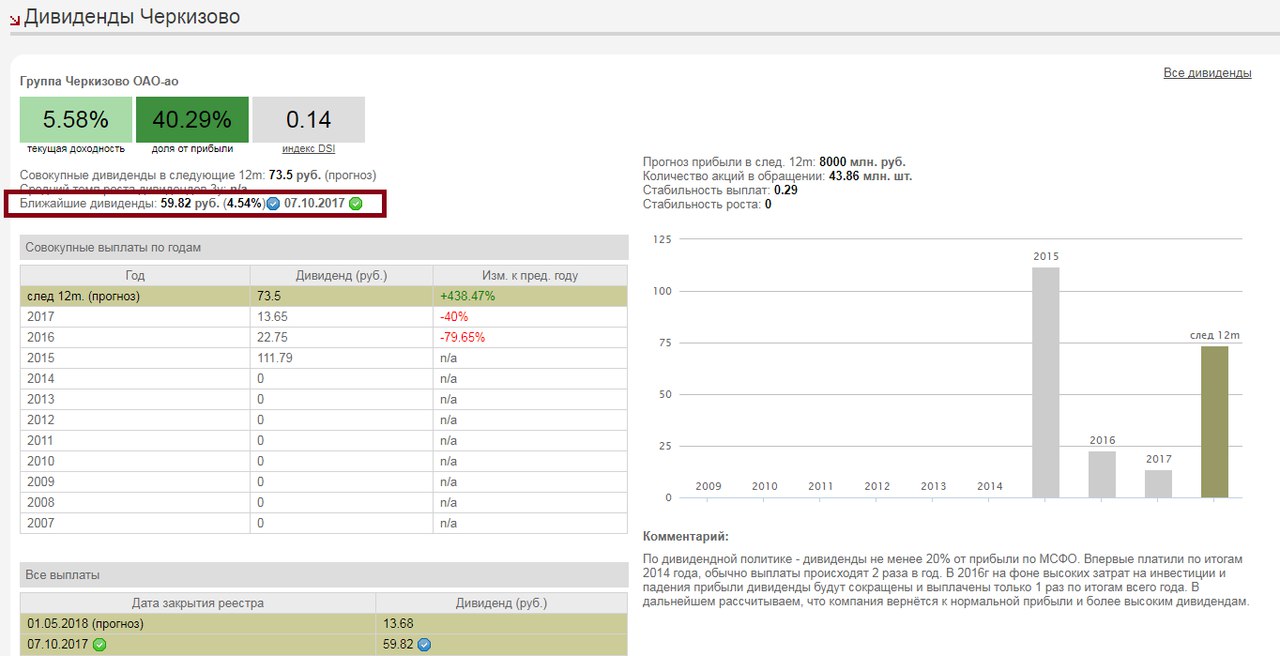Select the 2015 bar in the chart
This screenshot has width=1280, height=656.
click(1046, 382)
